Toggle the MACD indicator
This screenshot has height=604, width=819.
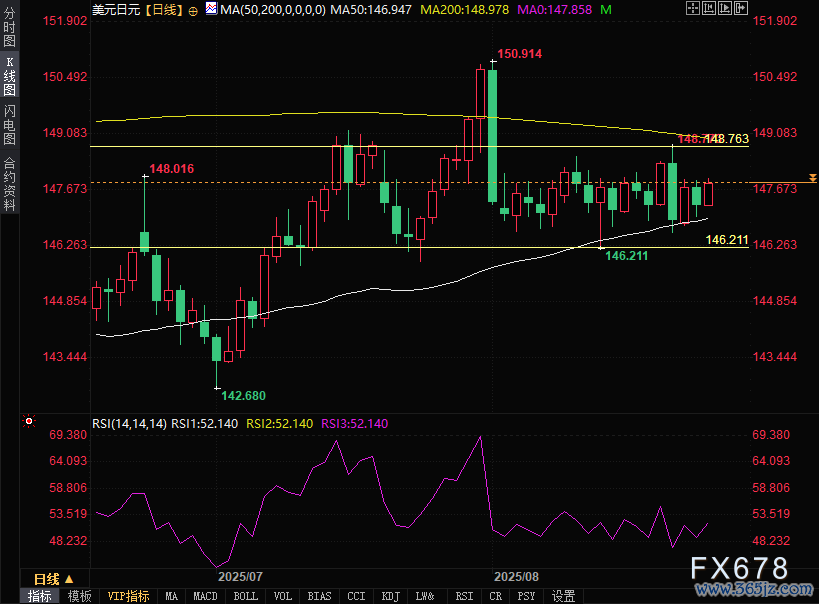205,596
